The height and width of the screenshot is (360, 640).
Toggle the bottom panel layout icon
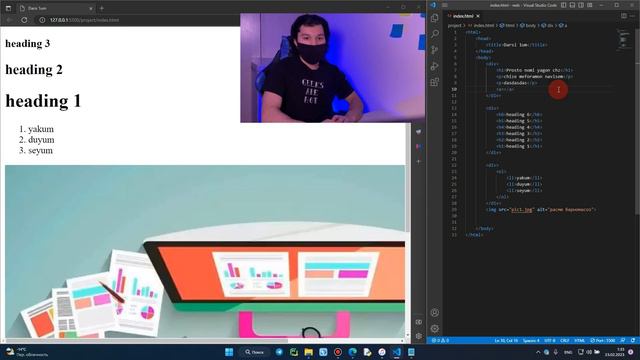[572, 5]
